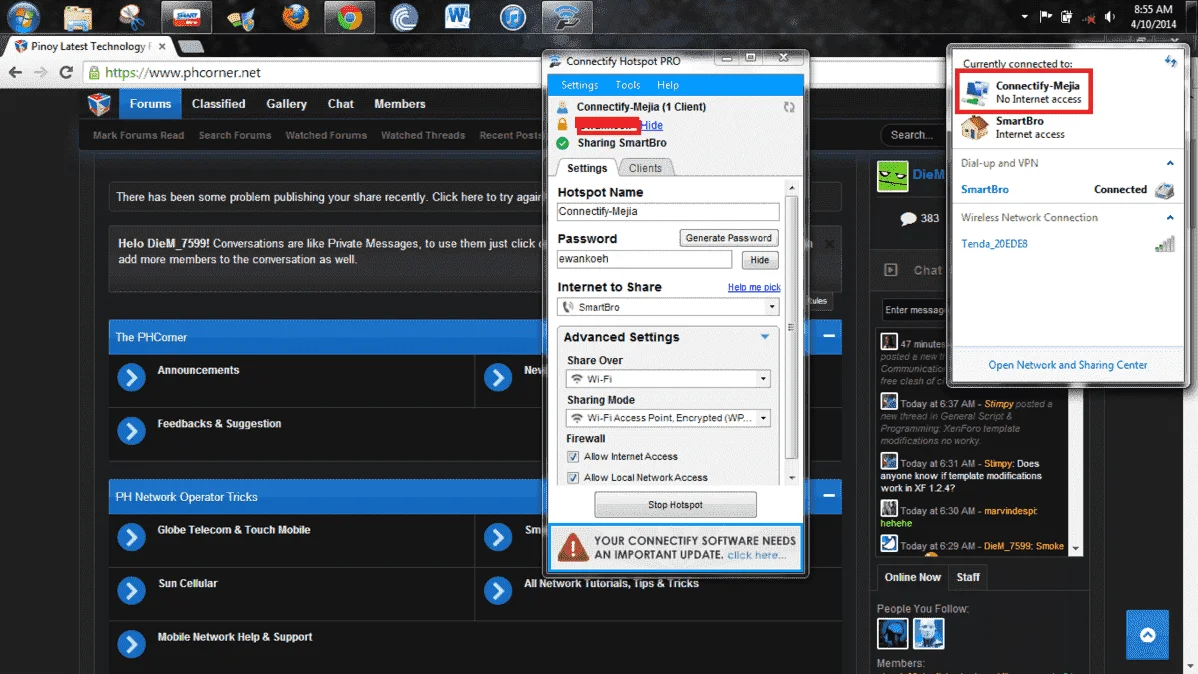Open Network and Sharing Center link

[1067, 365]
